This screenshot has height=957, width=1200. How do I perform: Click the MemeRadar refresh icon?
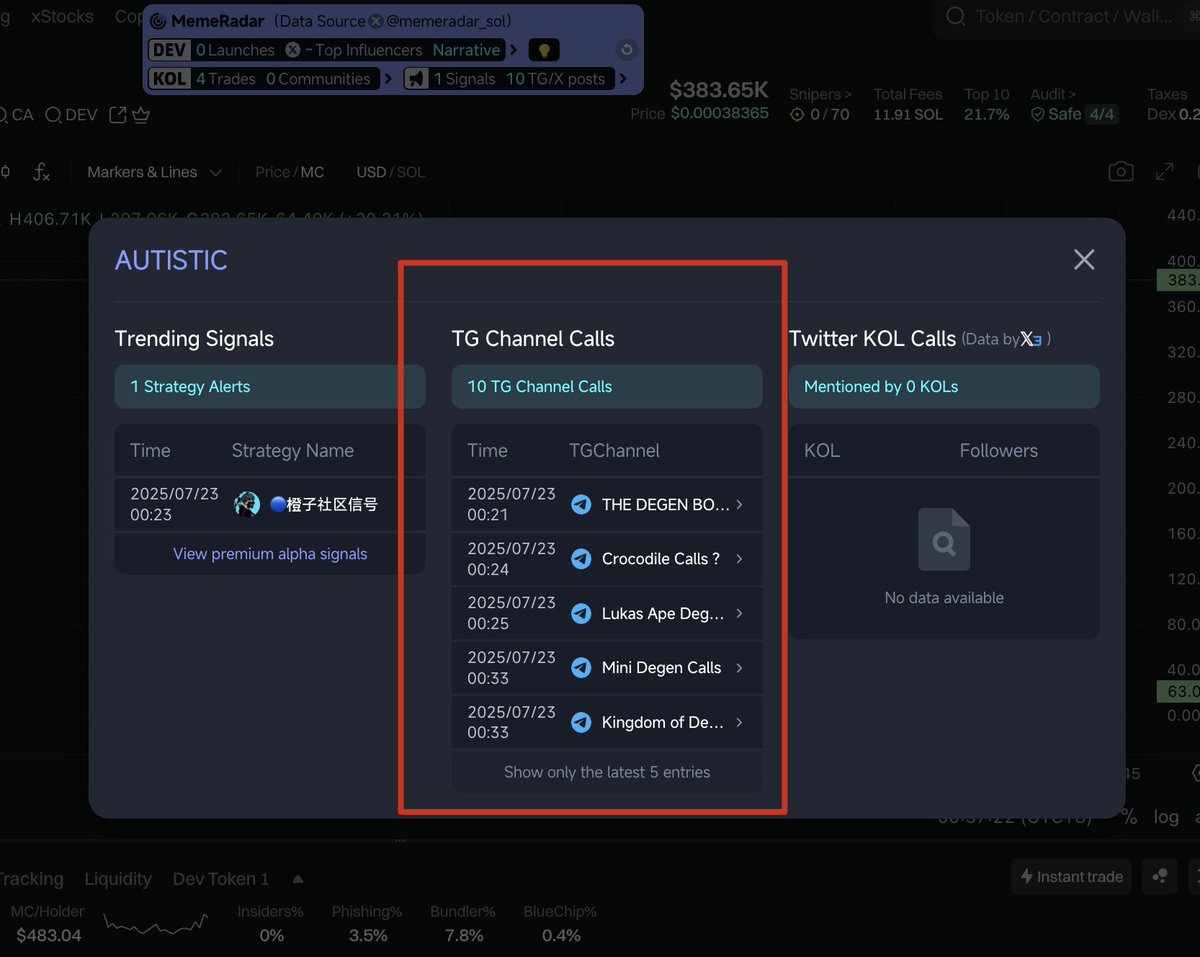(x=626, y=49)
